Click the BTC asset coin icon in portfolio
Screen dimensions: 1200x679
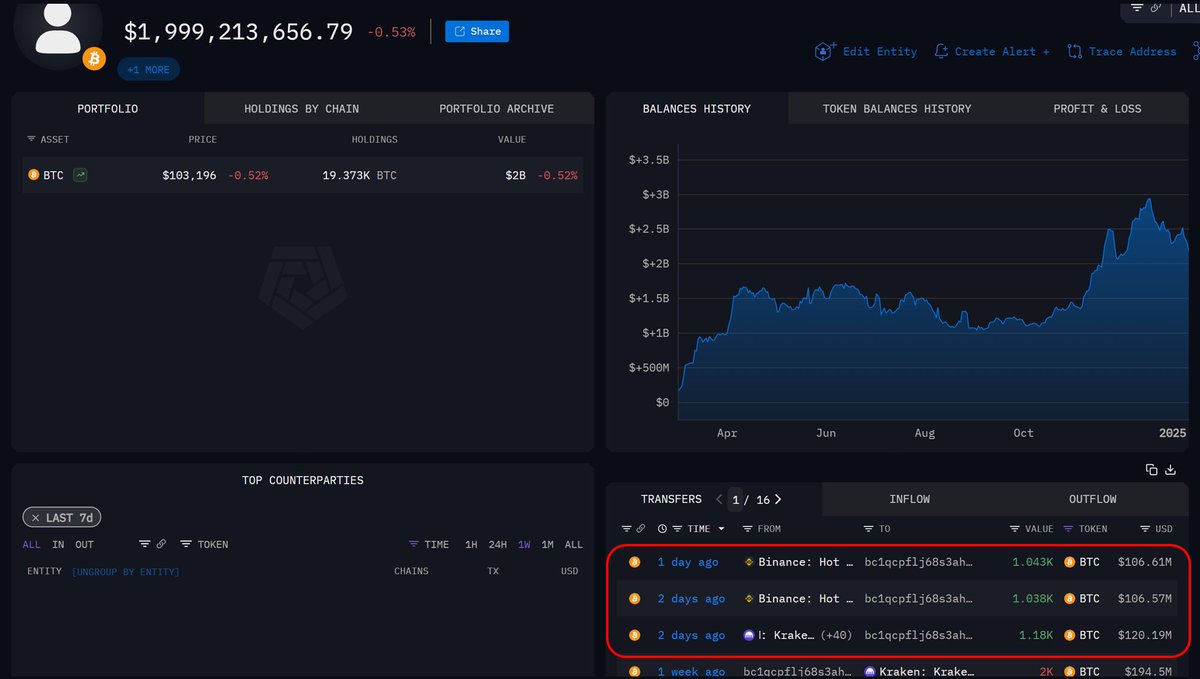coord(33,175)
